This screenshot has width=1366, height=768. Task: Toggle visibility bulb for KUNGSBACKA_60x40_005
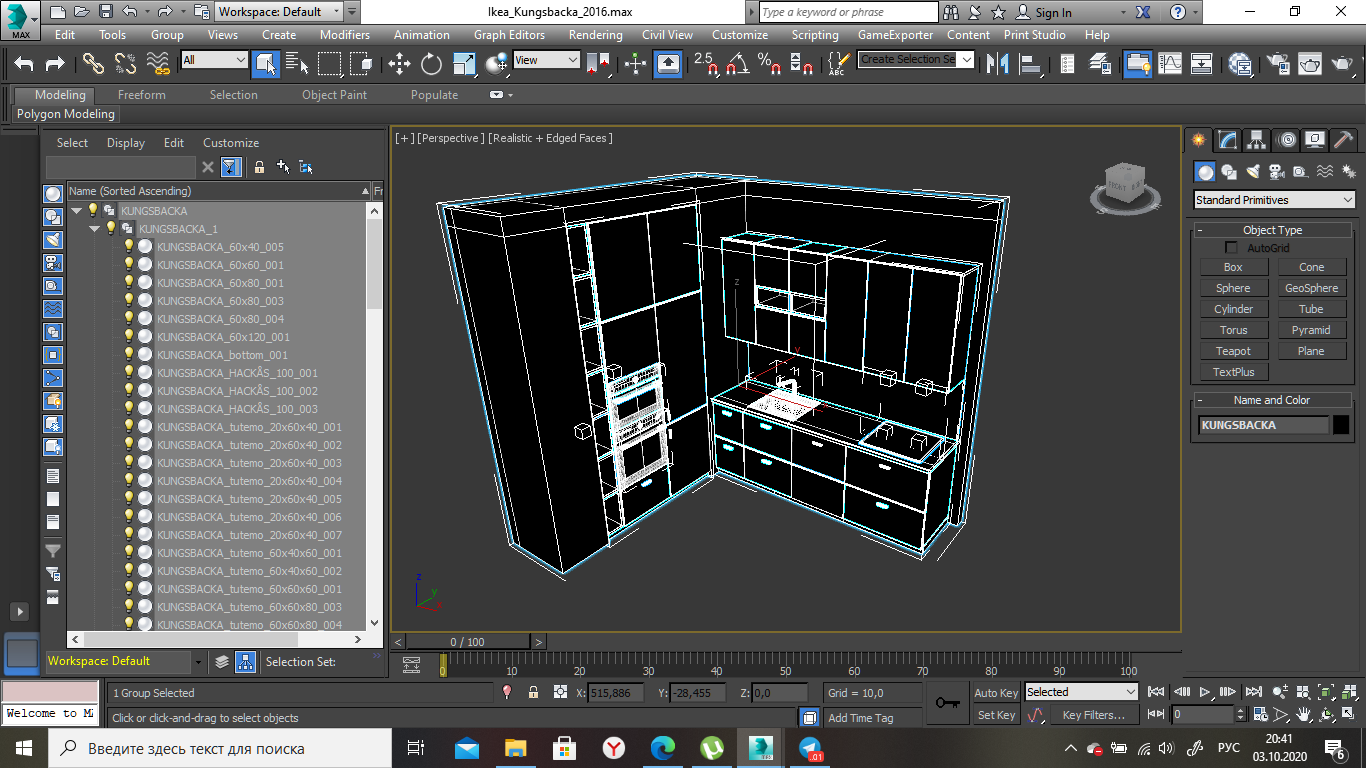pos(128,246)
